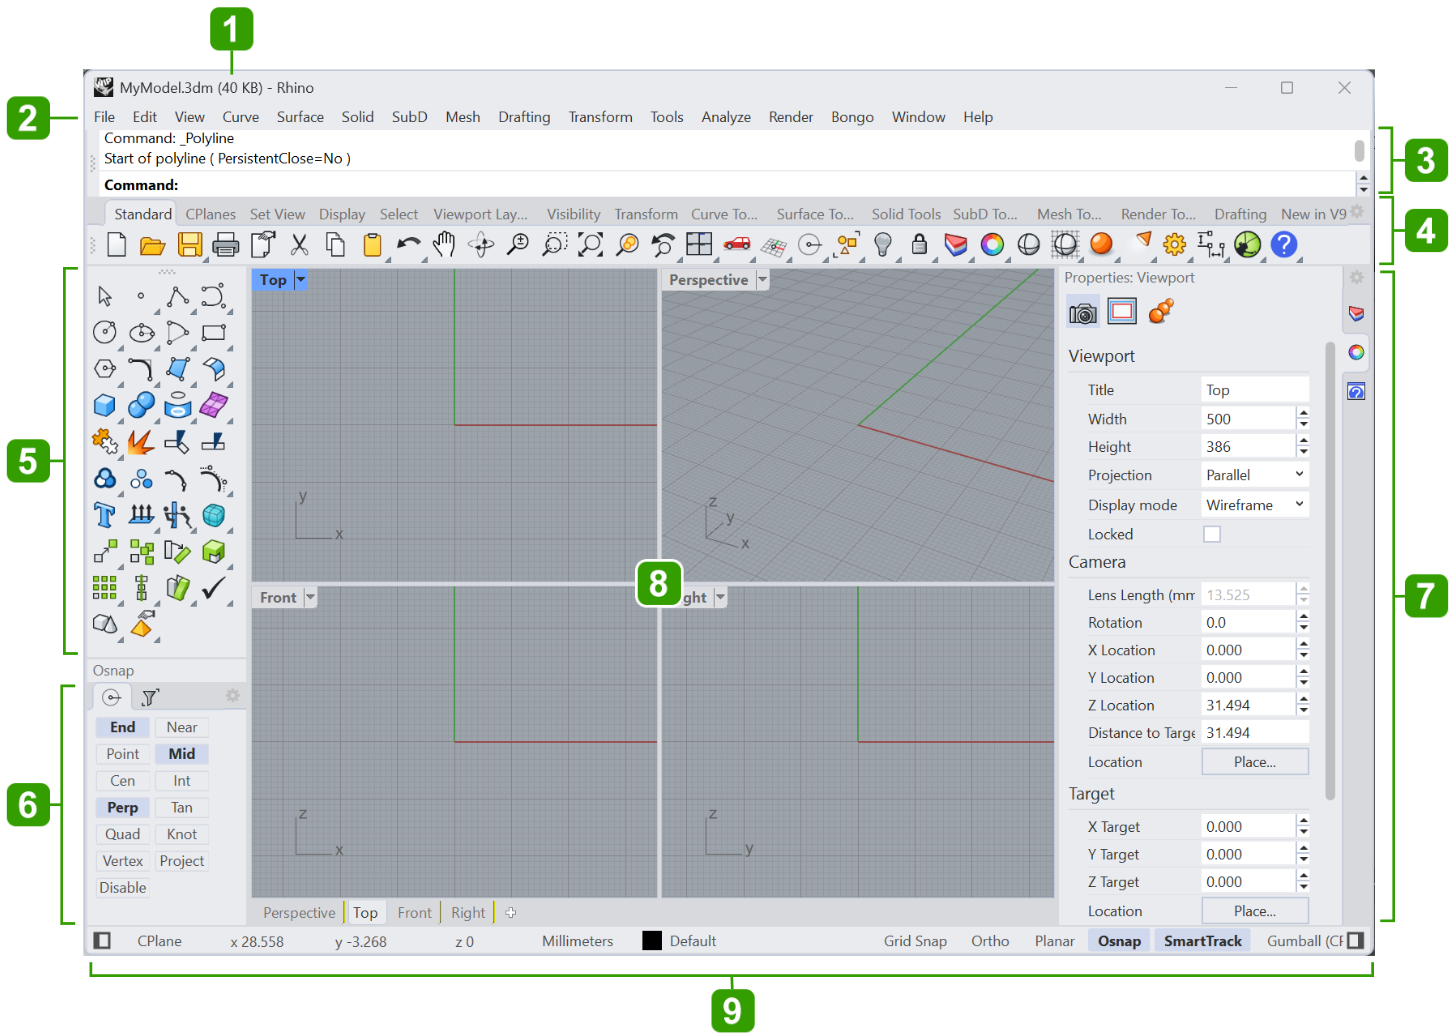The height and width of the screenshot is (1036, 1454).
Task: Open the Surface menu
Action: point(300,117)
